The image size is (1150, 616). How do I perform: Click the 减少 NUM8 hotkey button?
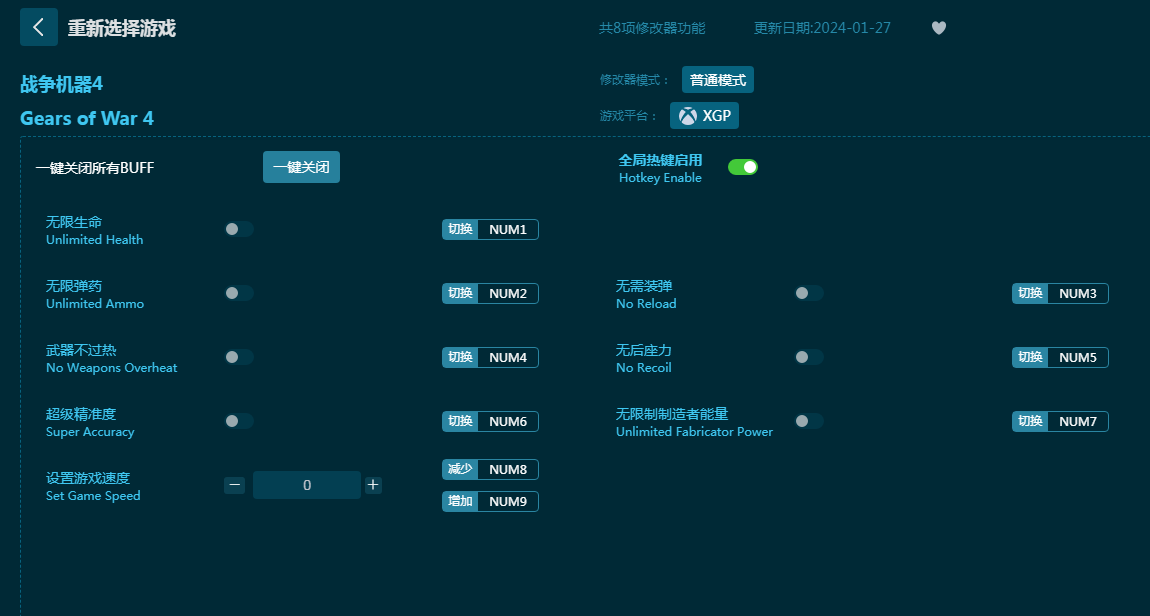(490, 469)
